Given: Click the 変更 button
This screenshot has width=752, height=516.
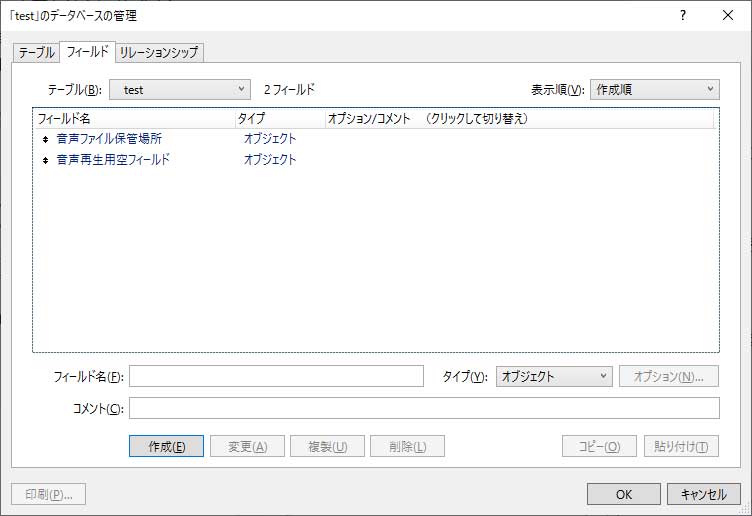Looking at the screenshot, I should 247,446.
